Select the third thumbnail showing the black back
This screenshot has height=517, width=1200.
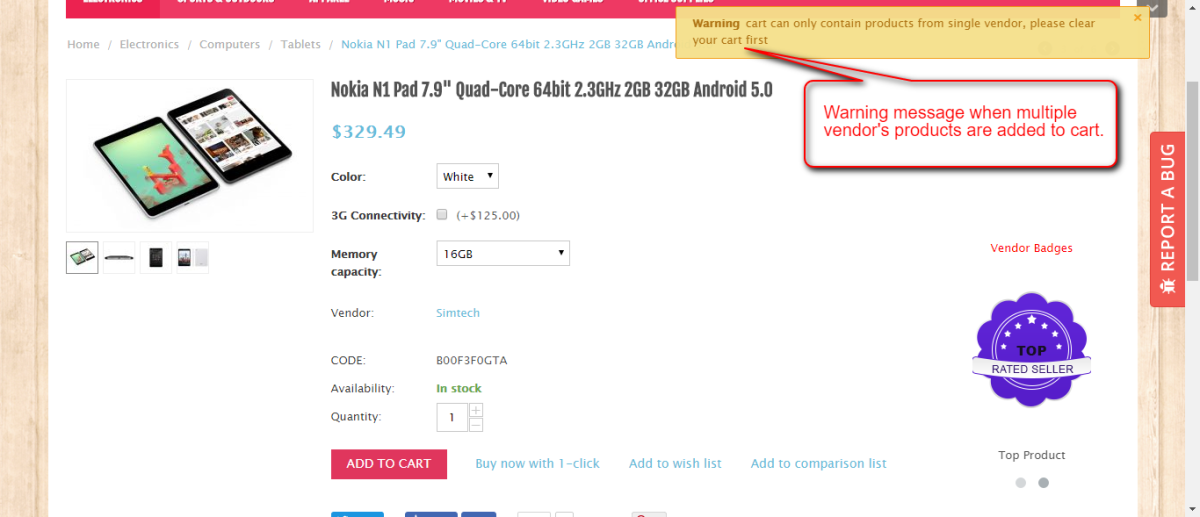156,257
